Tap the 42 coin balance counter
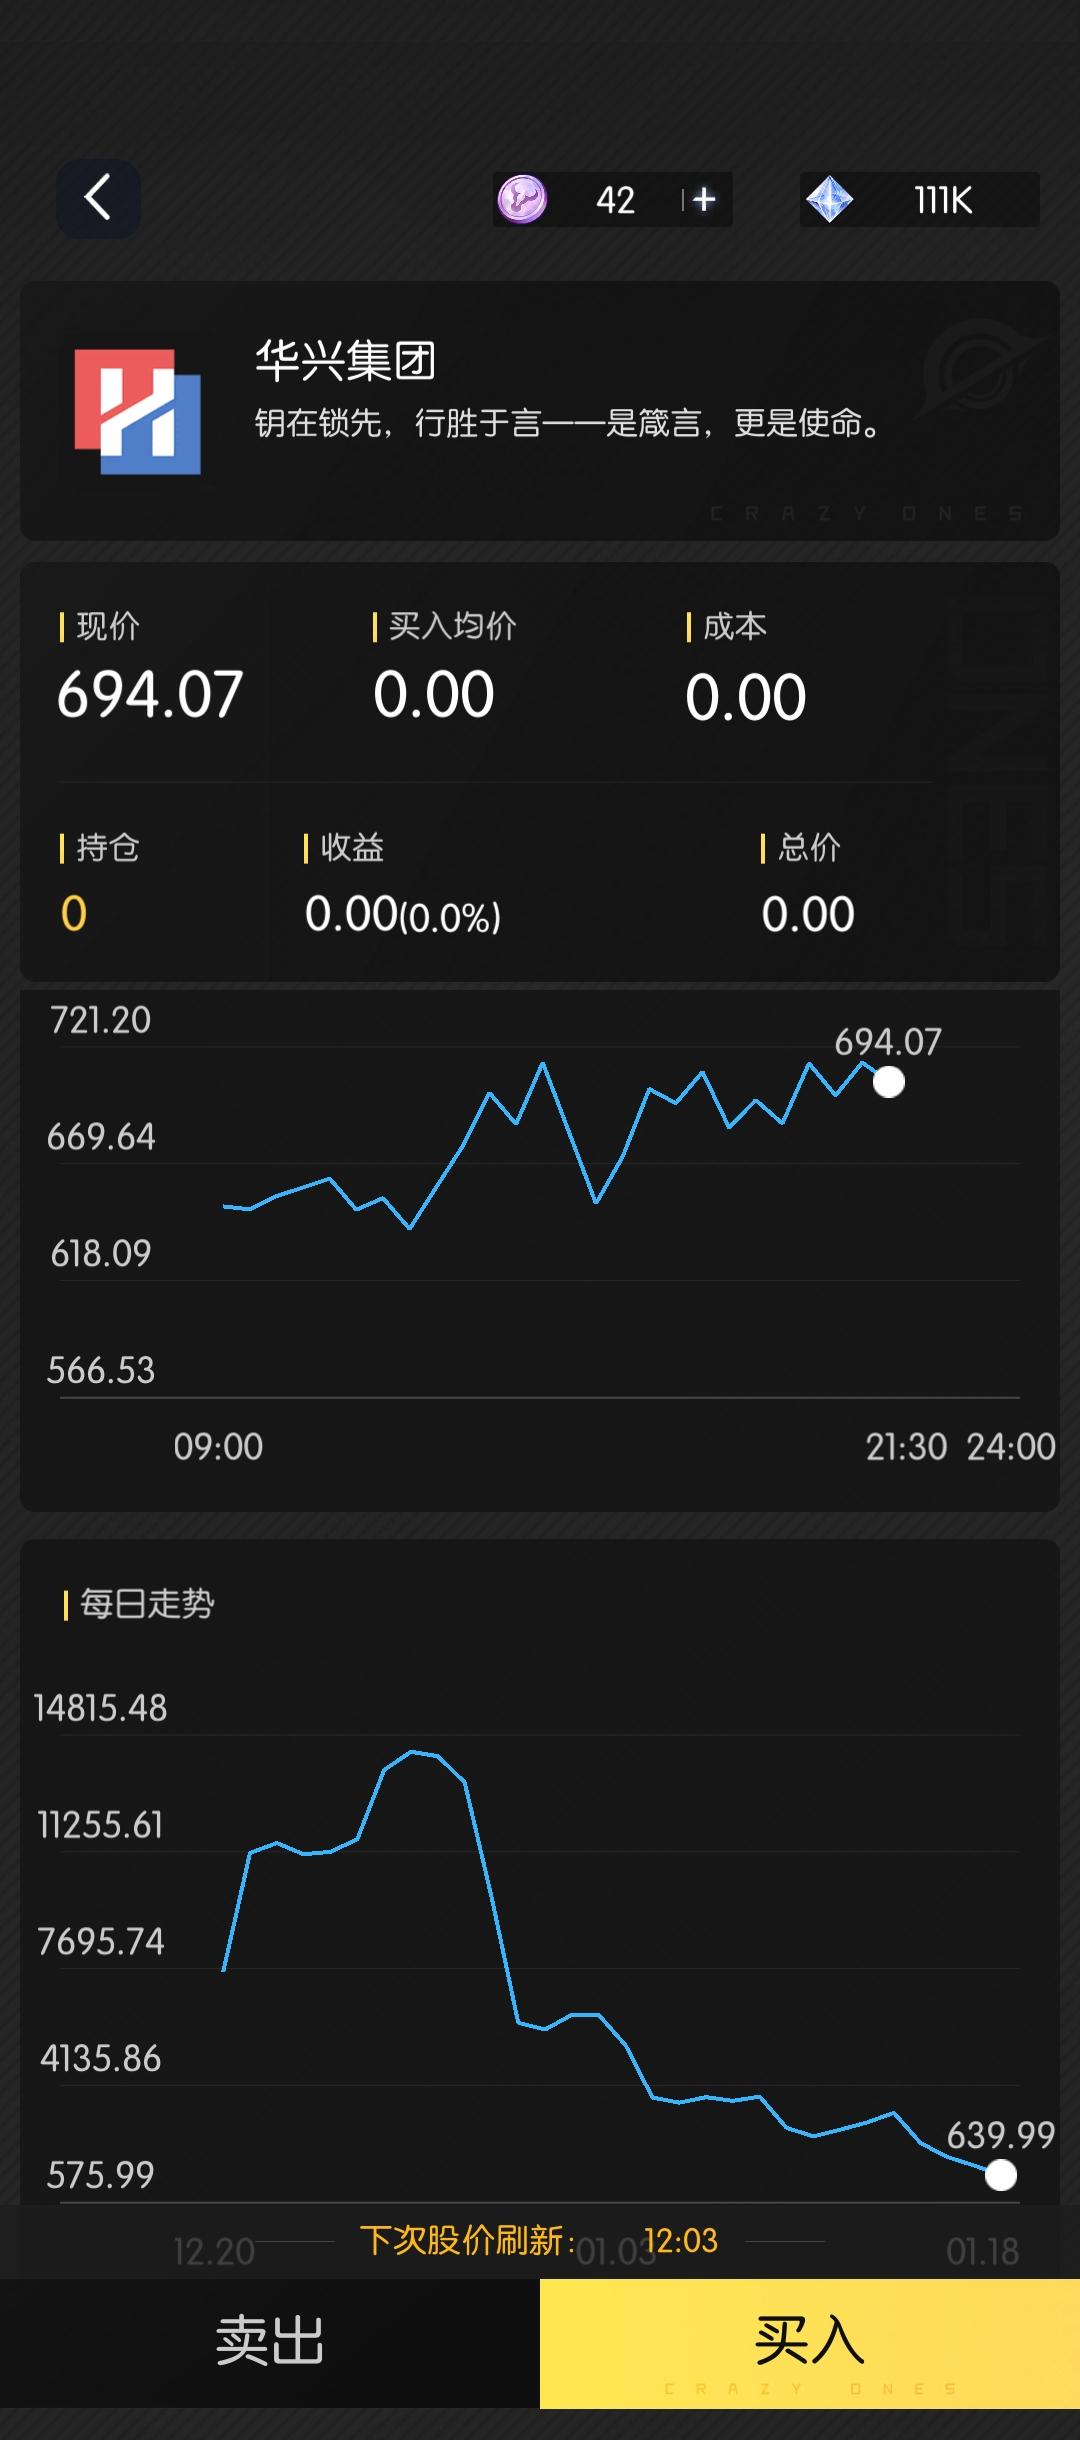 pyautogui.click(x=615, y=200)
